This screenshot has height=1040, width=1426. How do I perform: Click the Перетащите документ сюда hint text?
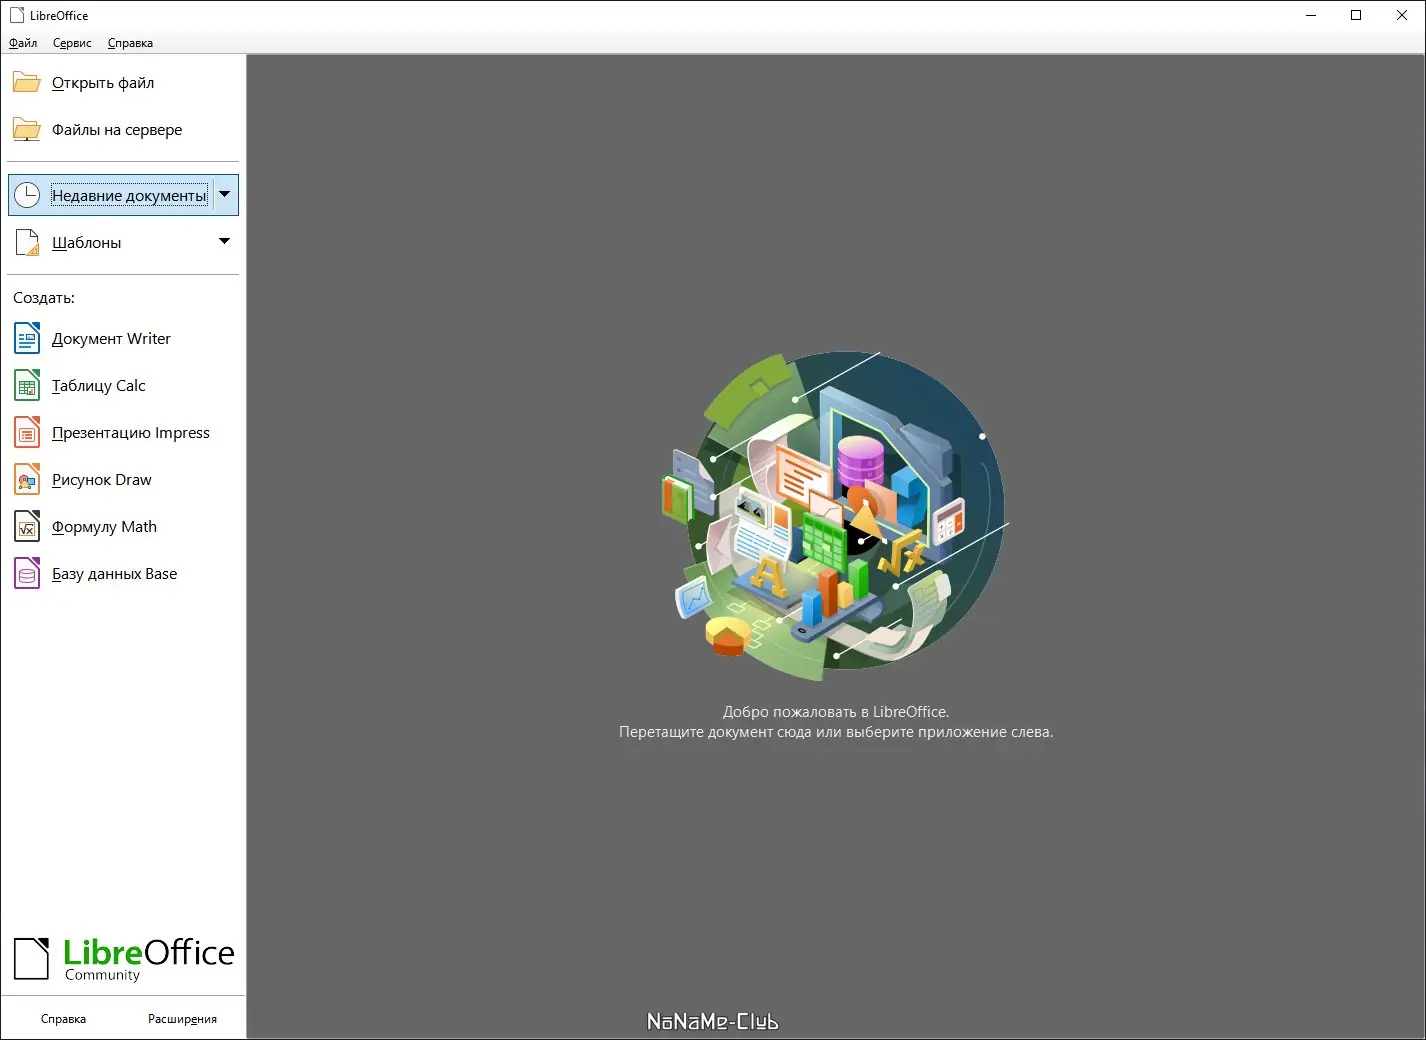(x=836, y=732)
